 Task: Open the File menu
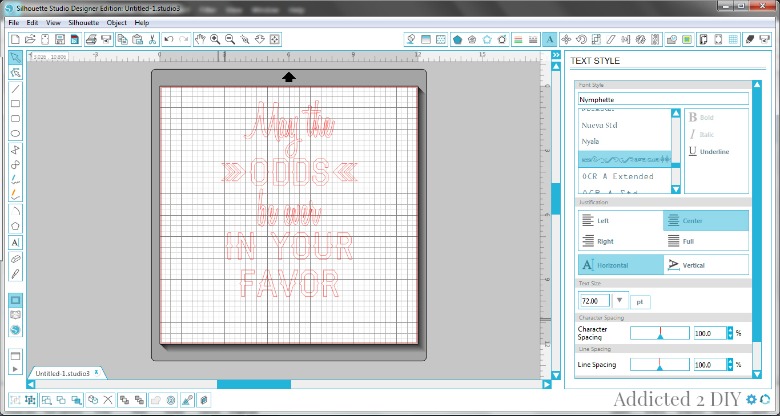[x=13, y=23]
